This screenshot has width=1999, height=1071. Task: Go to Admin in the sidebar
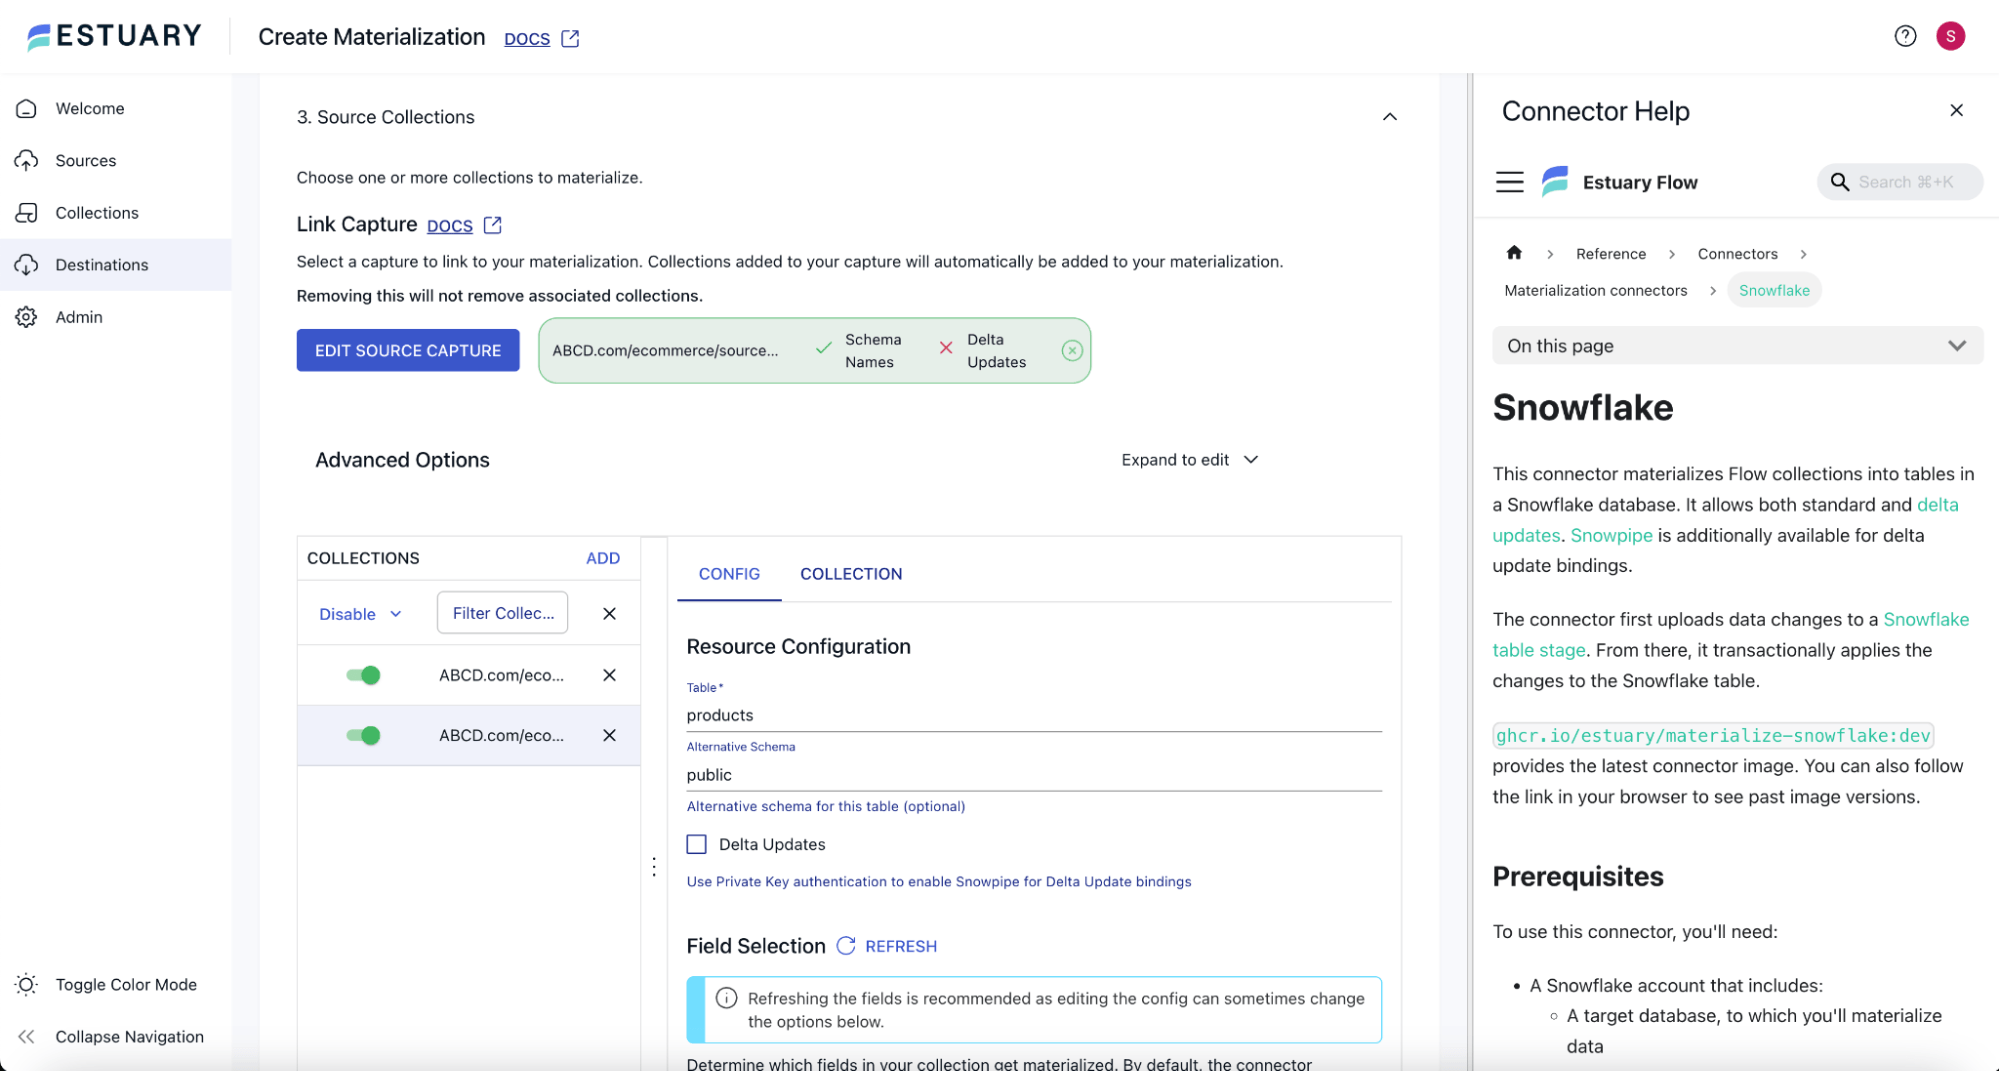point(79,317)
